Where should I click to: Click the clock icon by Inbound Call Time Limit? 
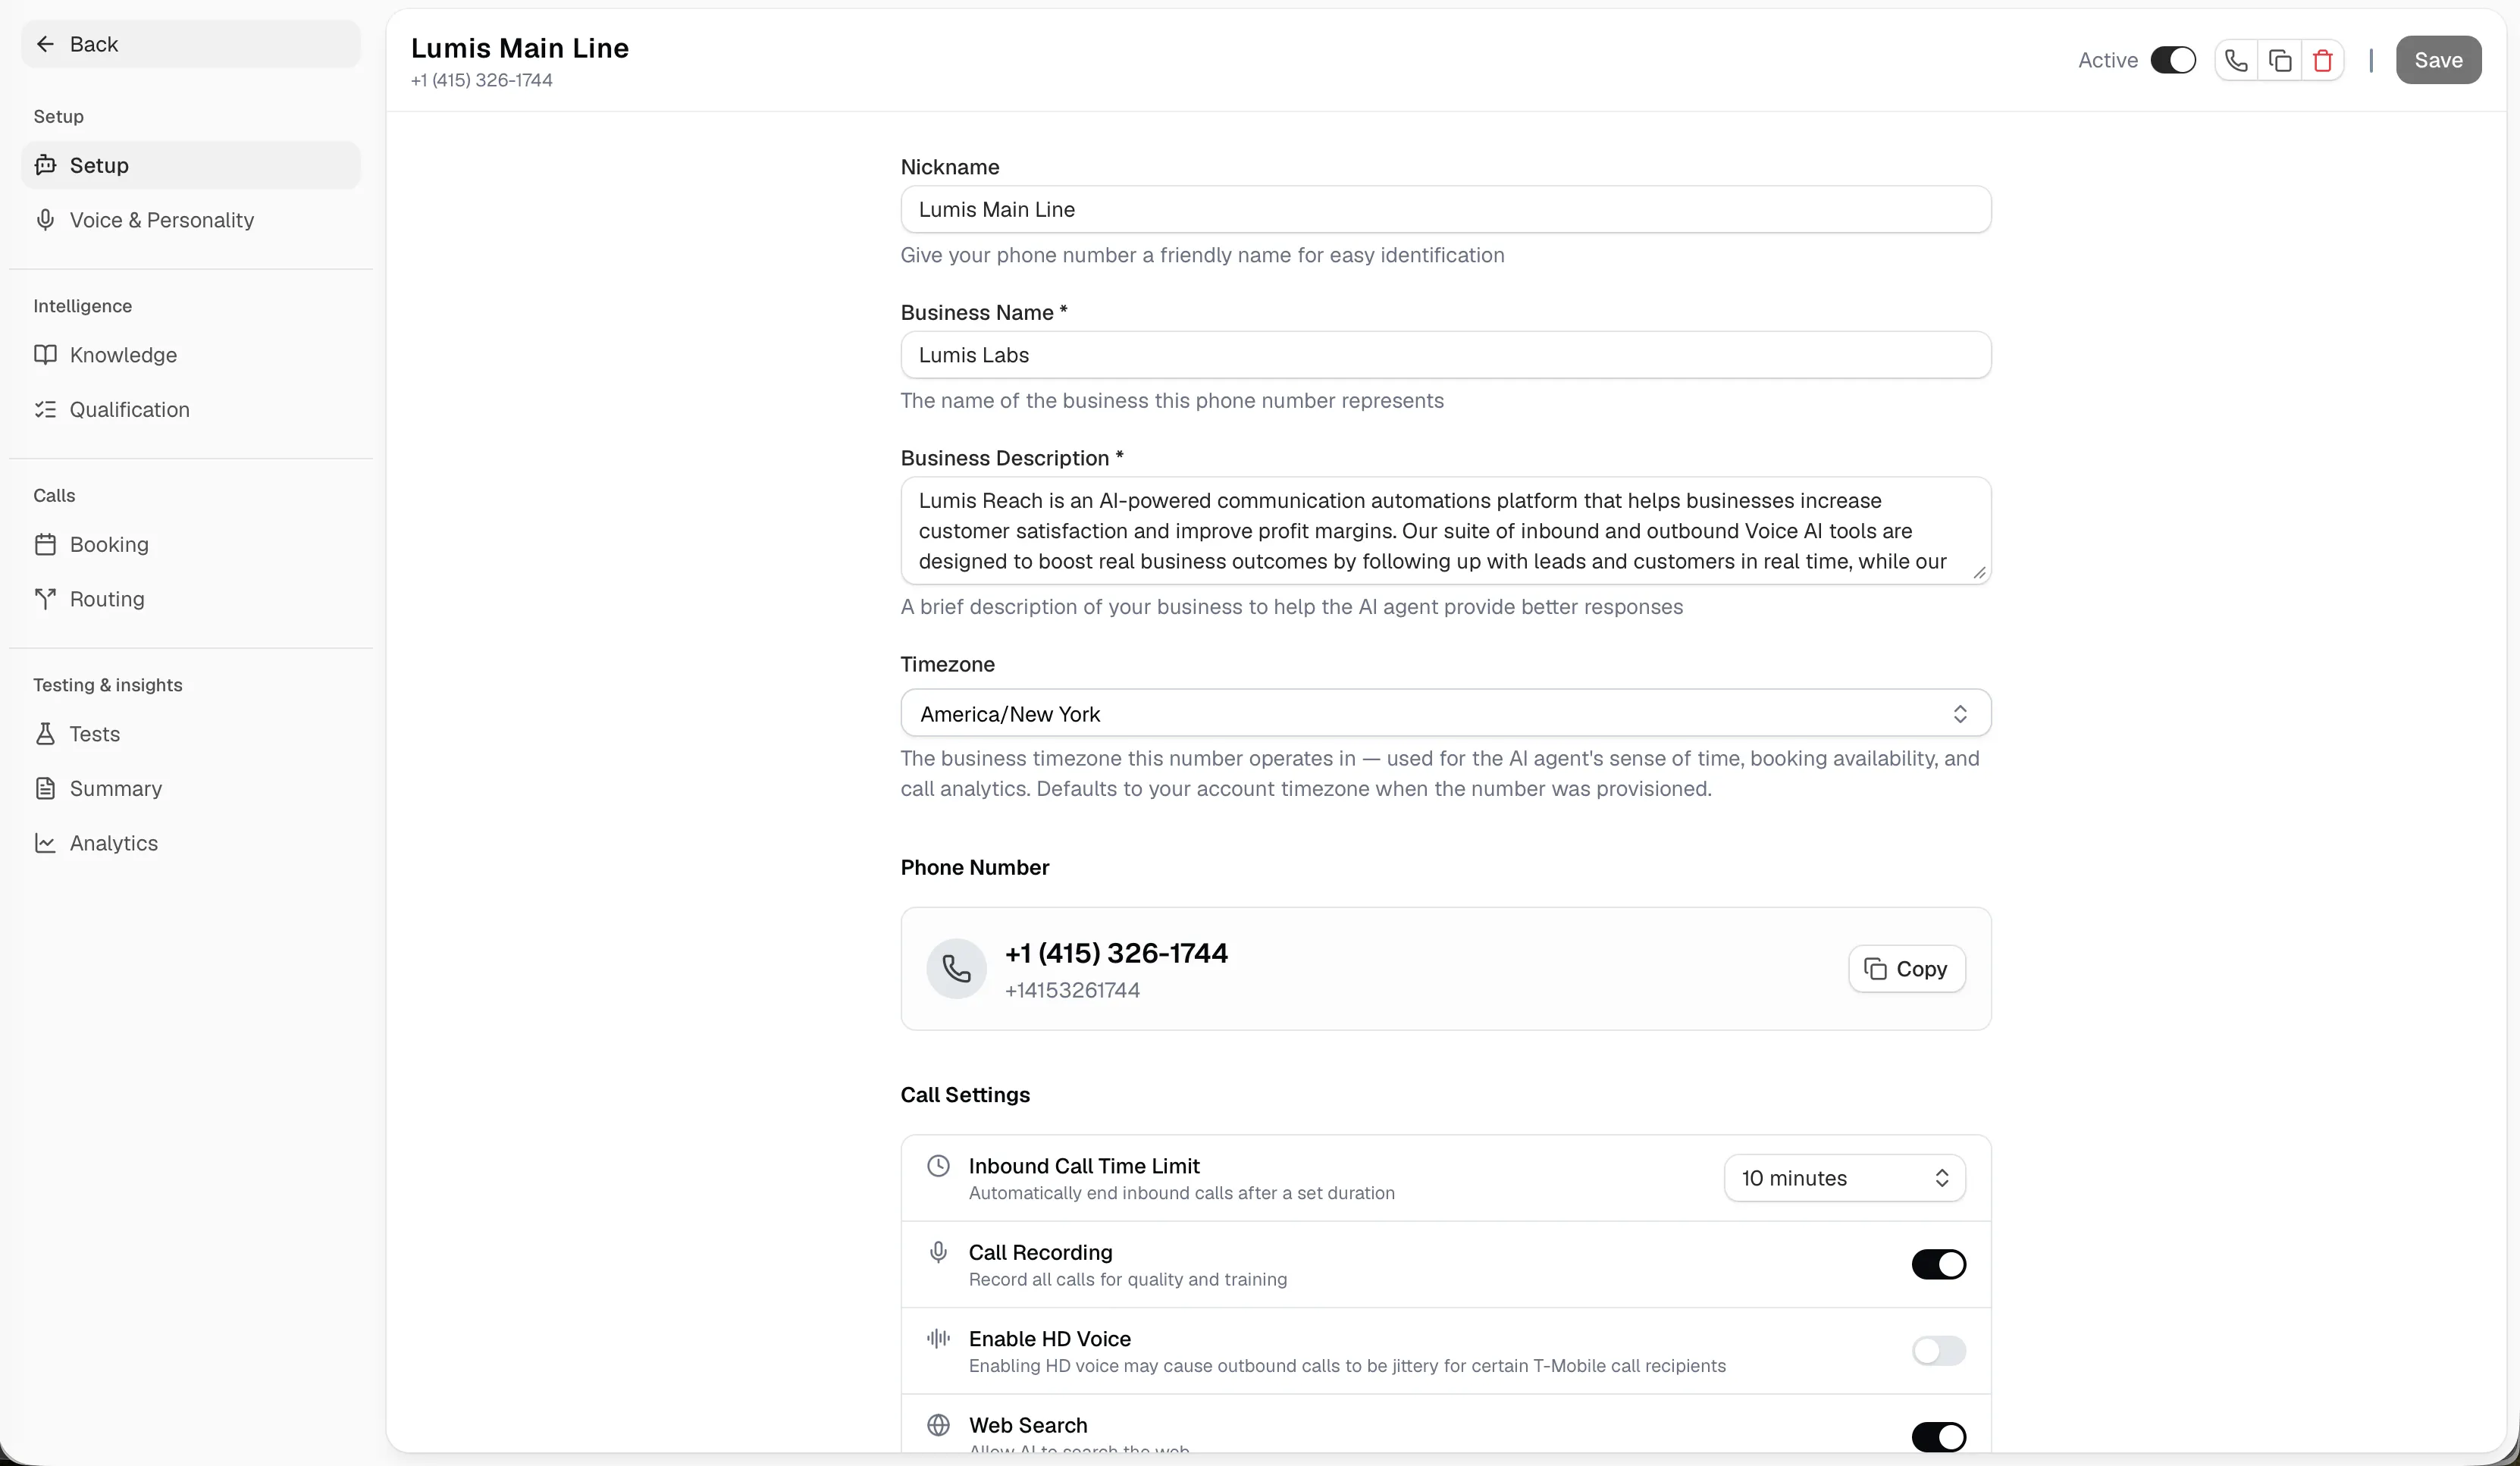point(938,1166)
